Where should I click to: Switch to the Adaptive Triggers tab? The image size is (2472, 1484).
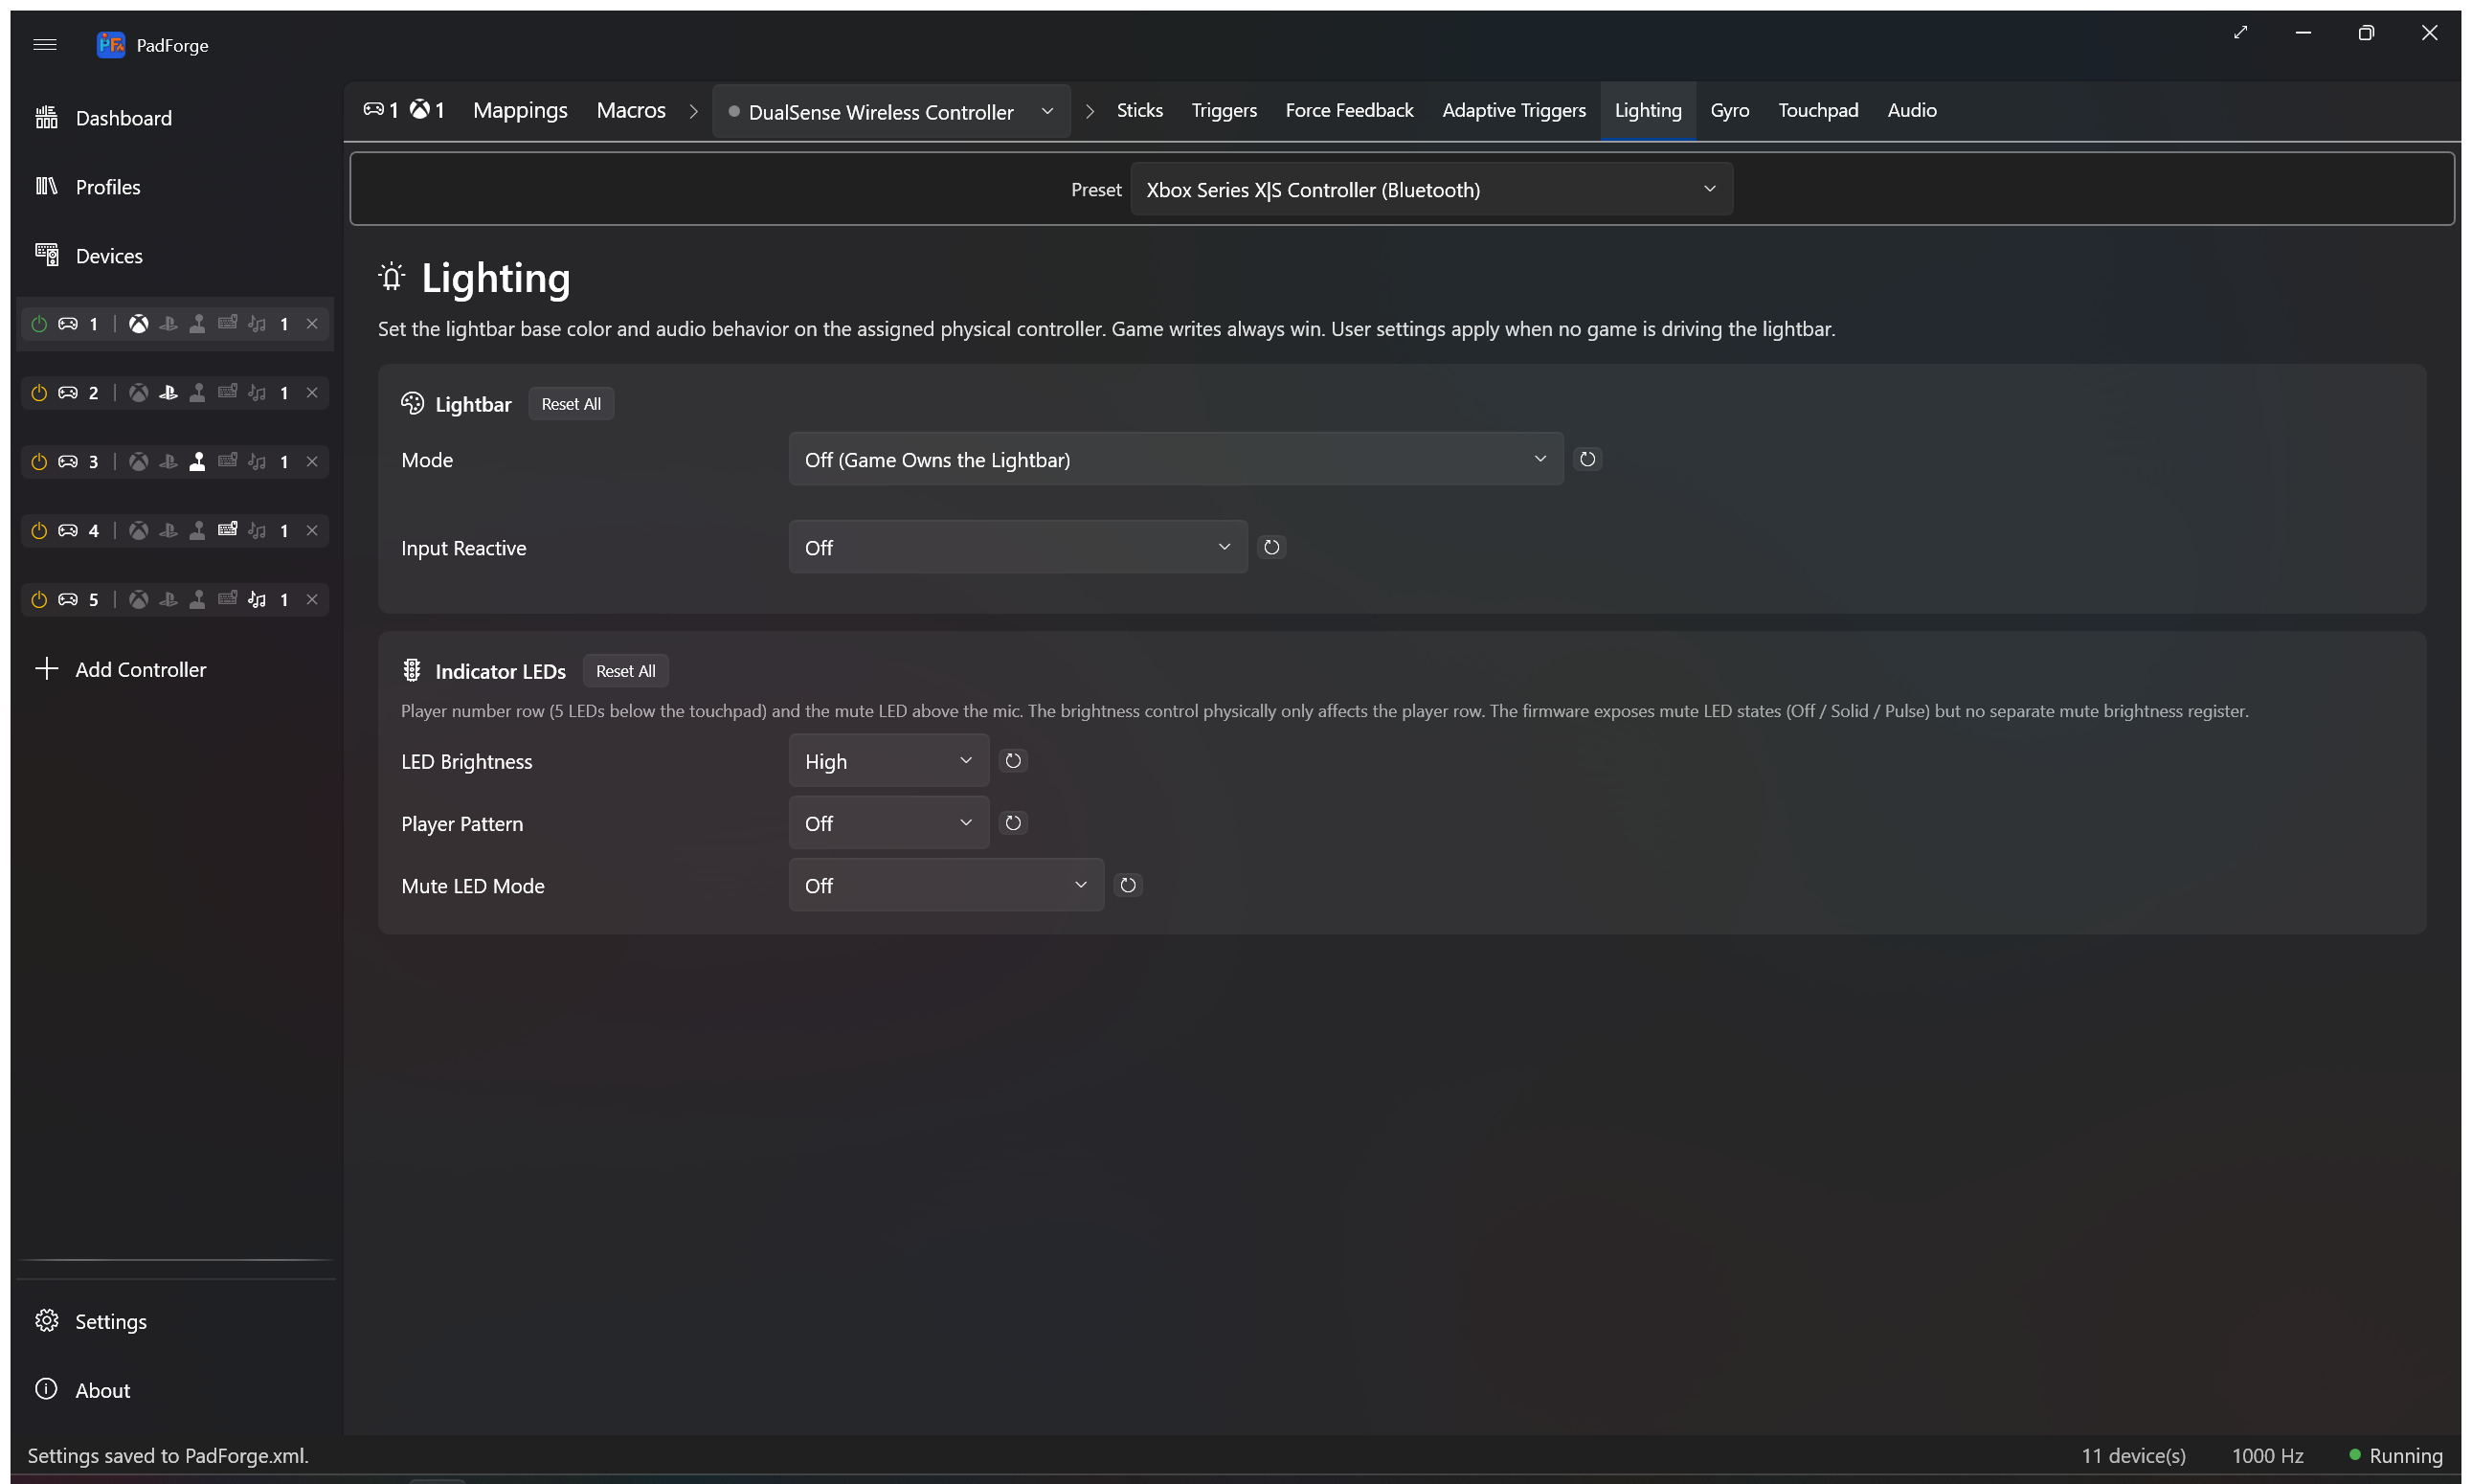coord(1514,110)
